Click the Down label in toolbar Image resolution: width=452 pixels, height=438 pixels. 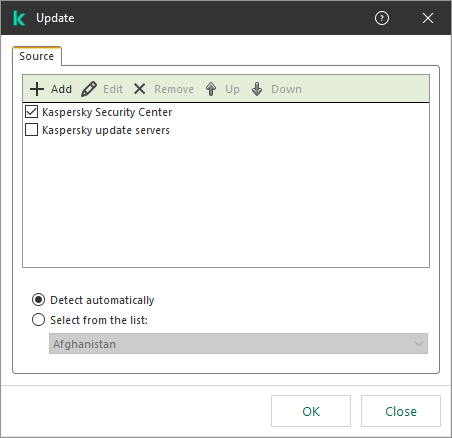tap(286, 89)
